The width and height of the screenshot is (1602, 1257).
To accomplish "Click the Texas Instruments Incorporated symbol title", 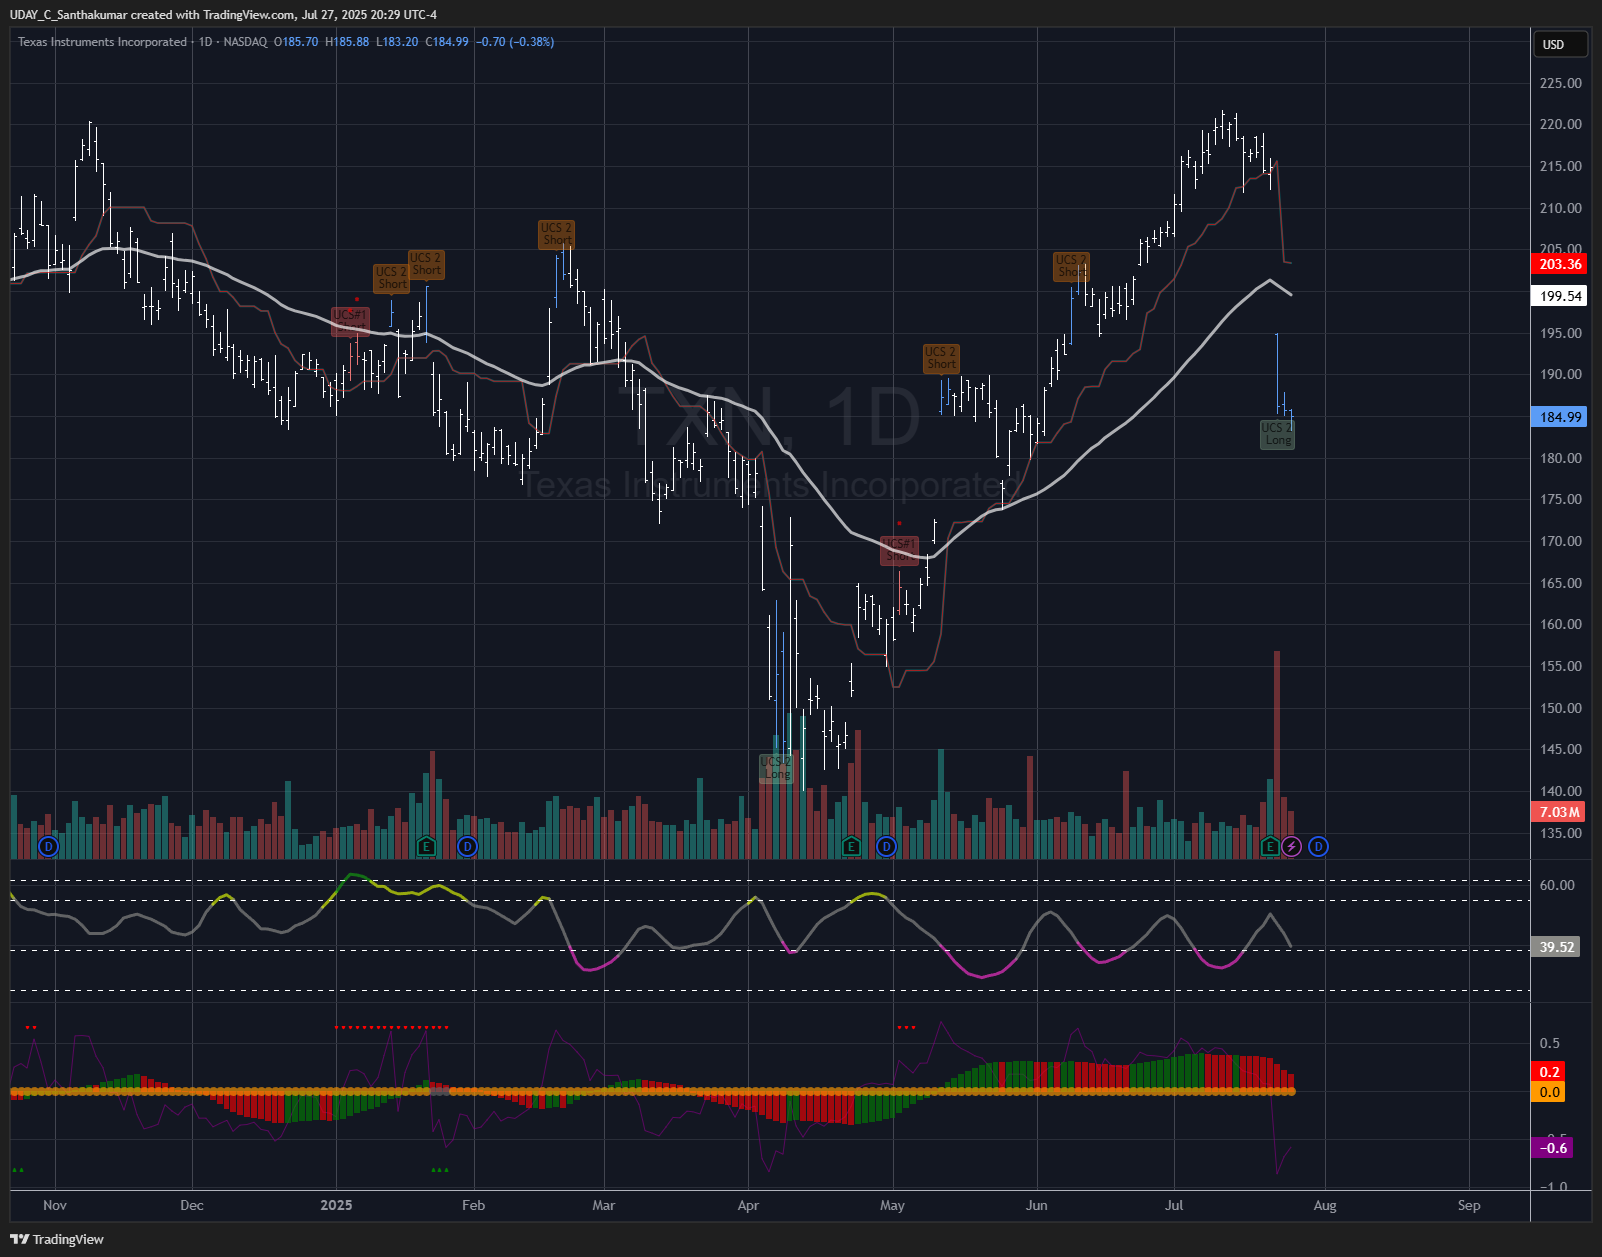I will click(102, 42).
